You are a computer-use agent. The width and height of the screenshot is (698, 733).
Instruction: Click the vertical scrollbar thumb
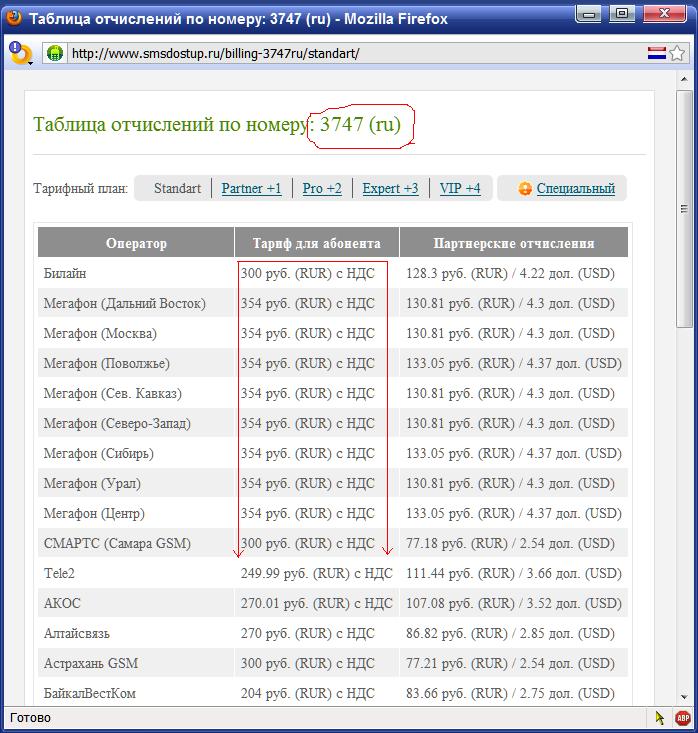[684, 209]
